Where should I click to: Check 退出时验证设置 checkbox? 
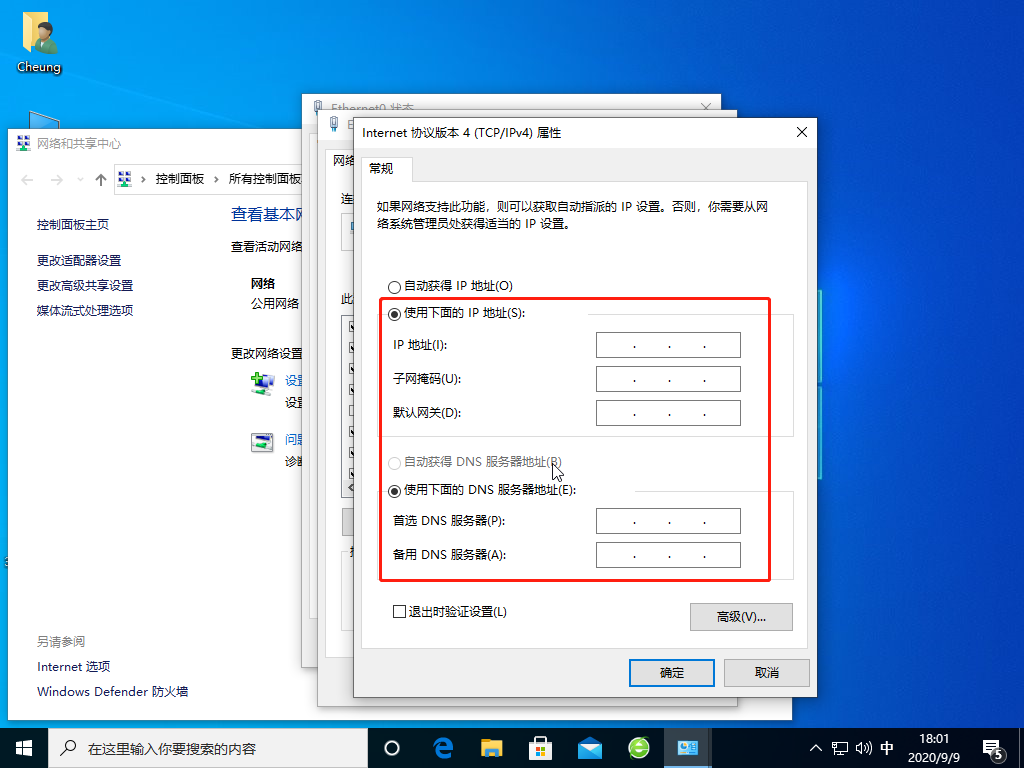coord(399,612)
